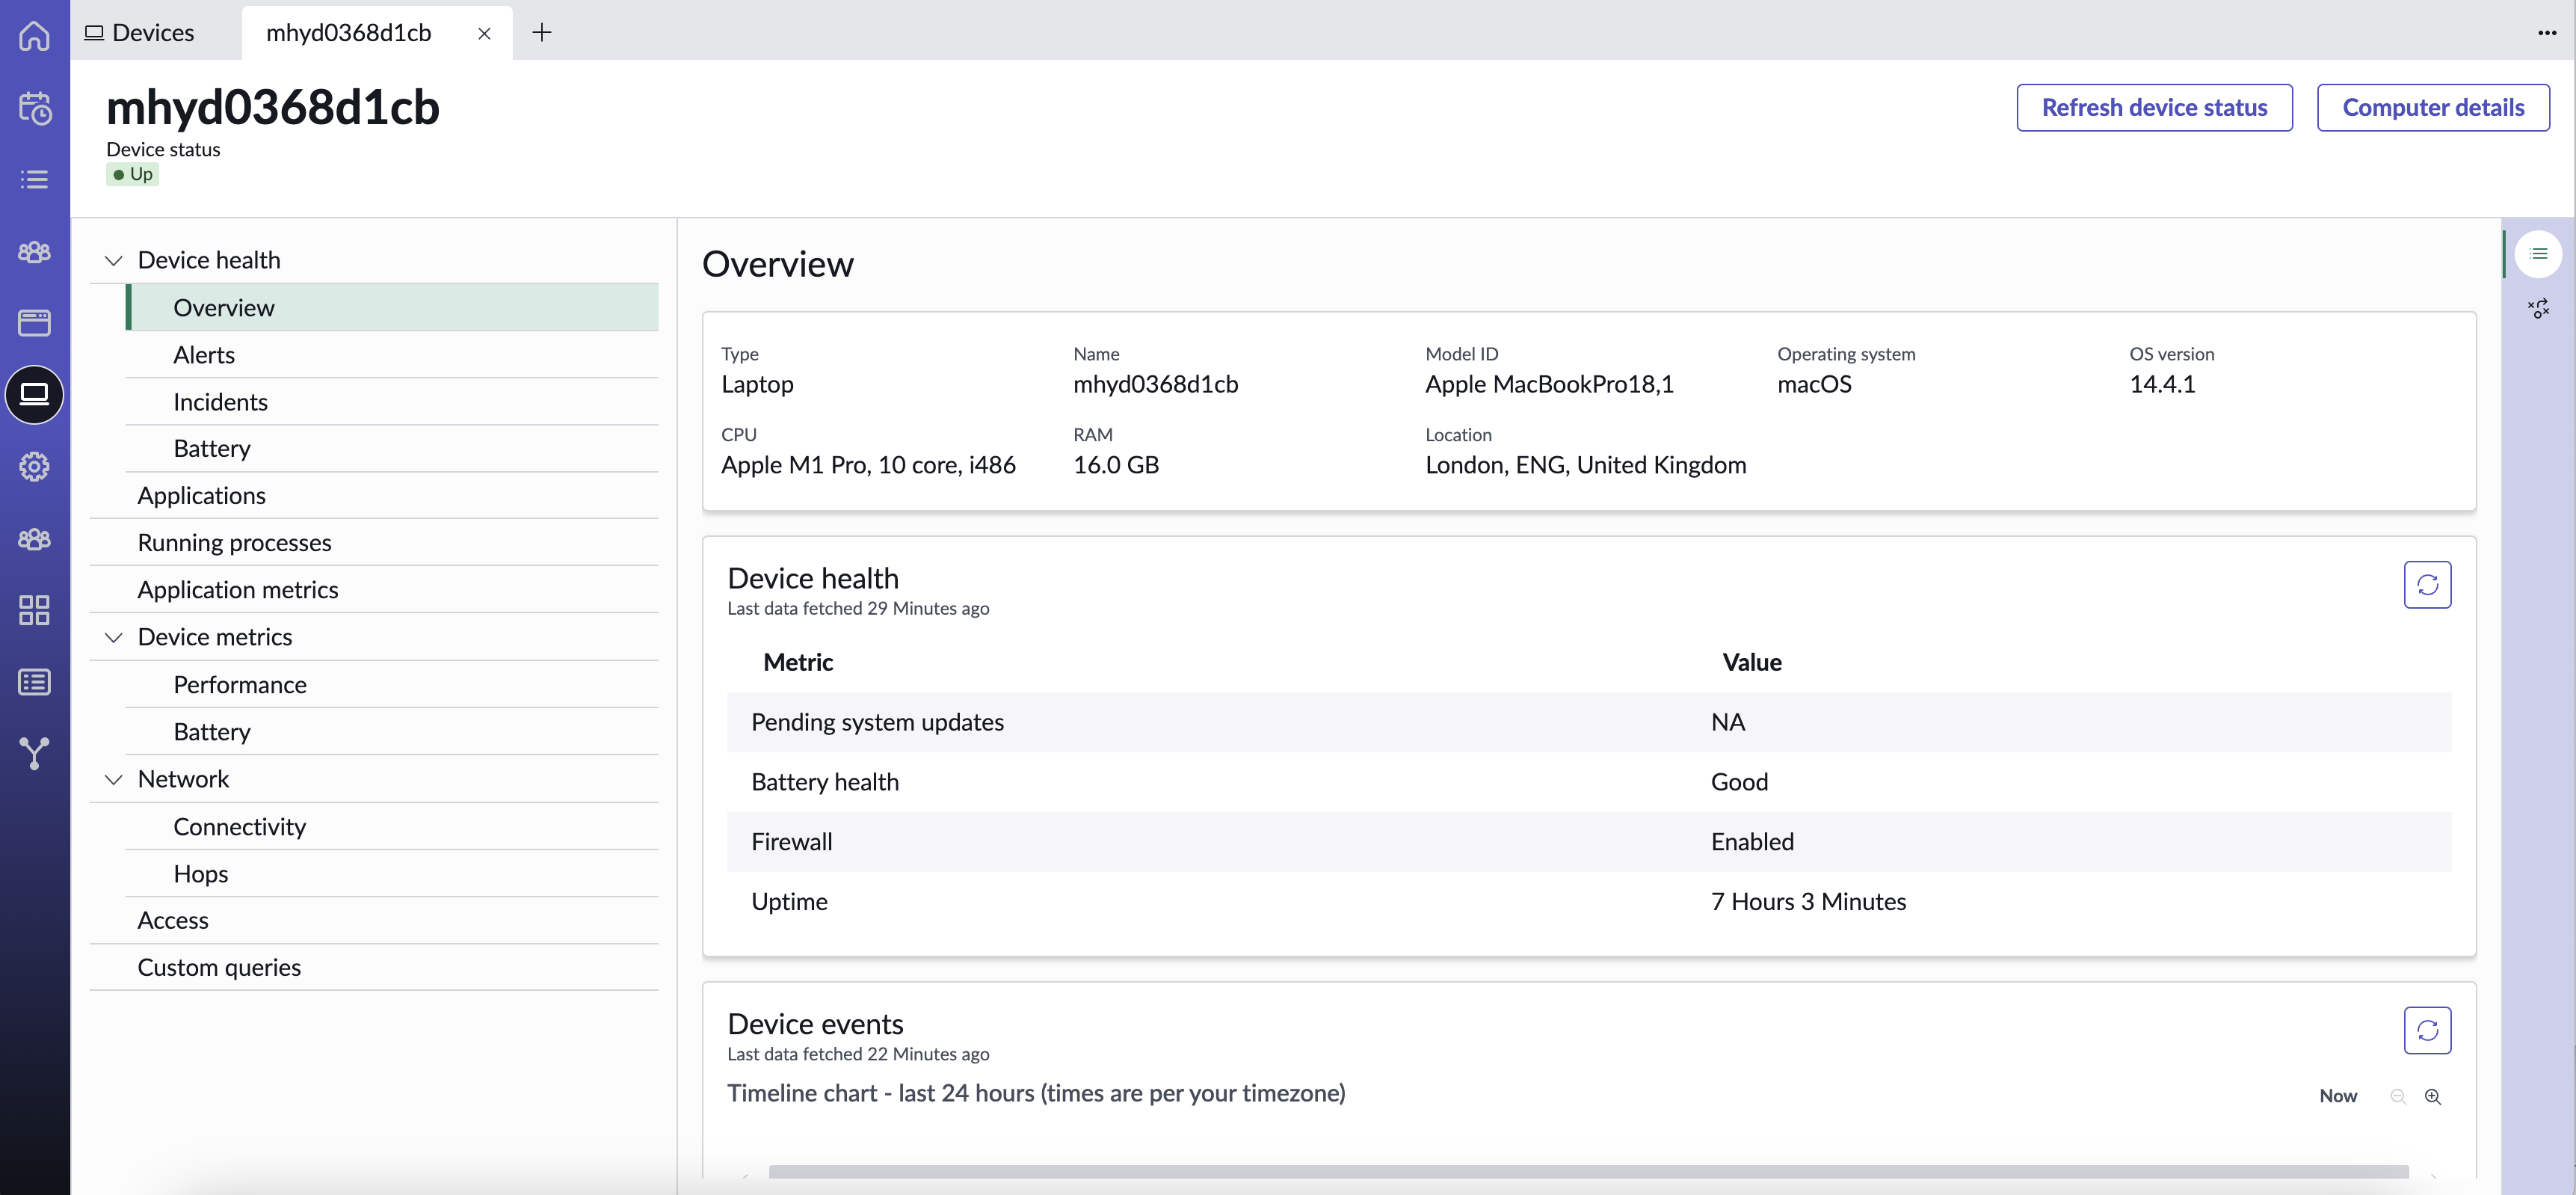
Task: Click the Overview page heading
Action: [778, 264]
